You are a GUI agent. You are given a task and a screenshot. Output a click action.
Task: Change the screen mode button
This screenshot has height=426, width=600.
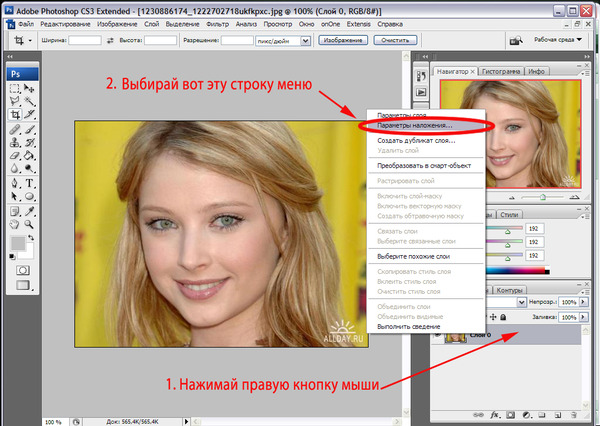coord(23,285)
